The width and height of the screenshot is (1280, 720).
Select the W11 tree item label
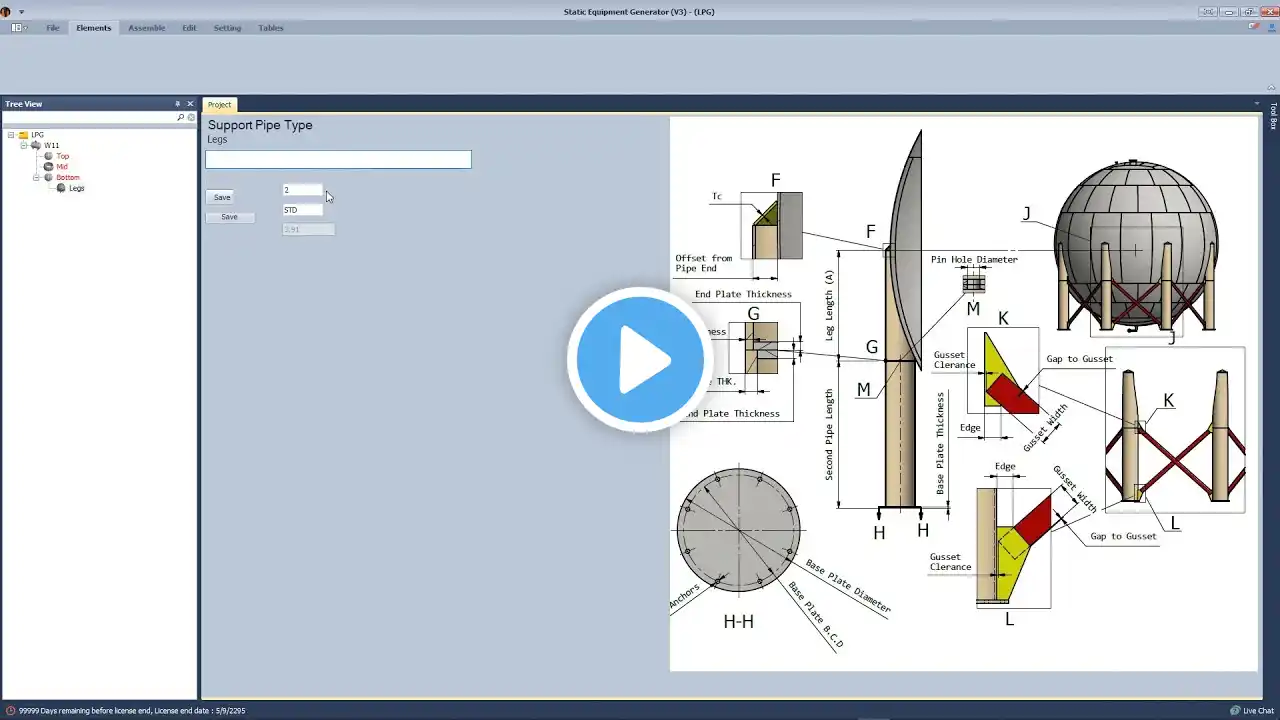[51, 145]
